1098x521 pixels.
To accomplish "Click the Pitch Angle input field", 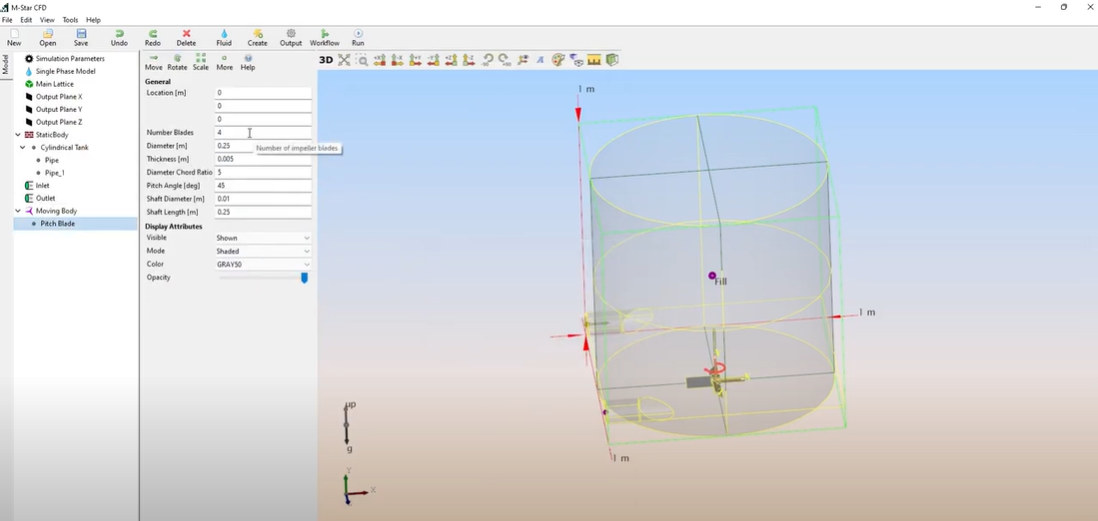I will tap(263, 185).
